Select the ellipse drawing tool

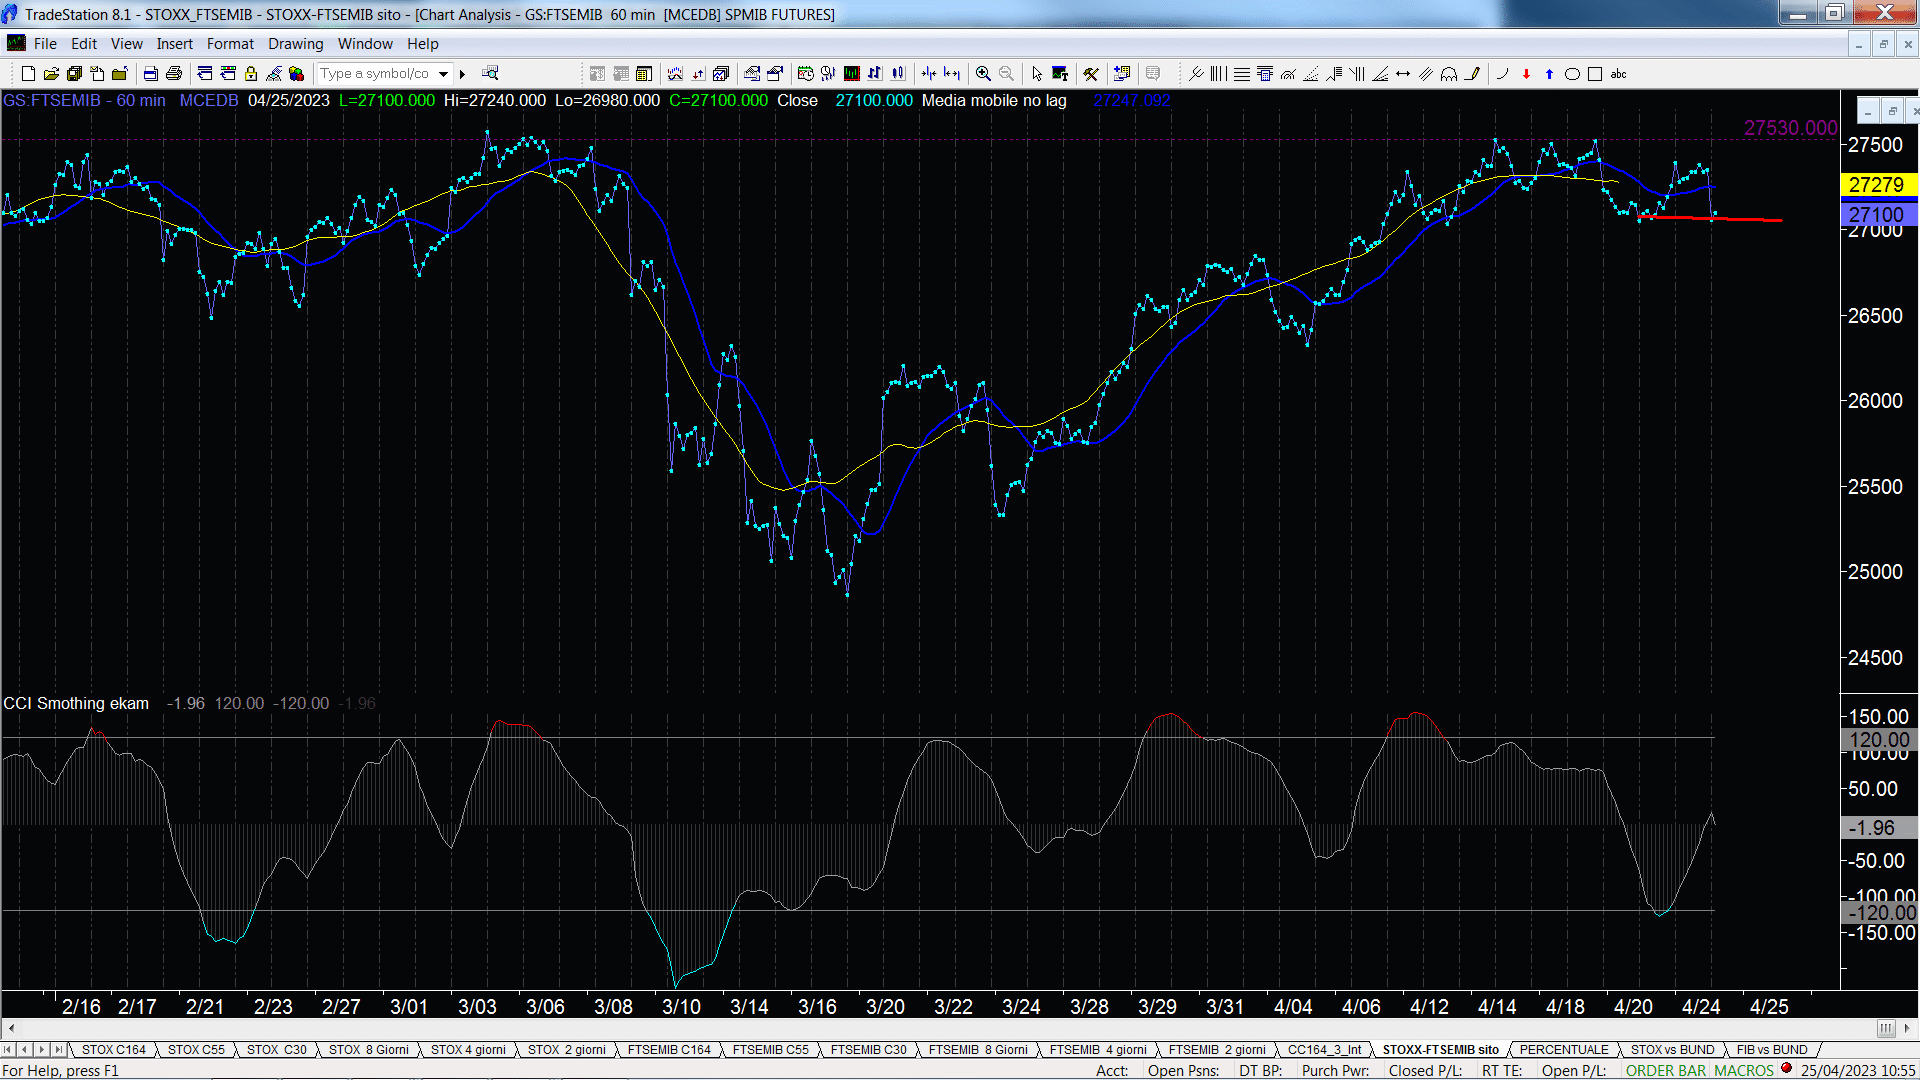[1572, 73]
